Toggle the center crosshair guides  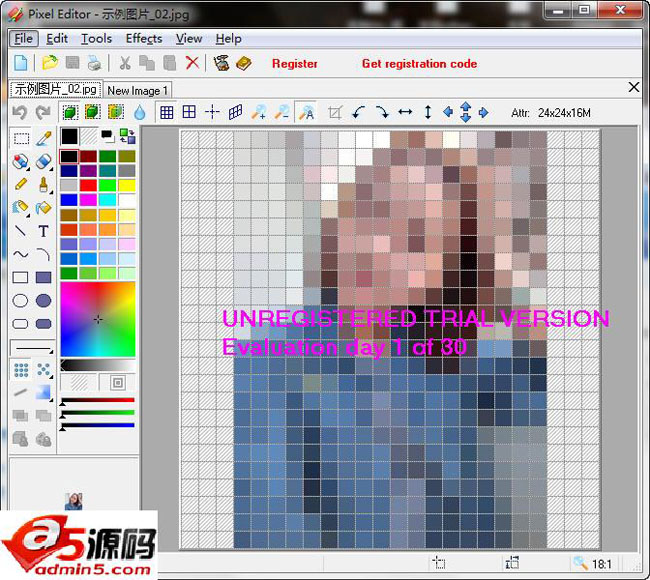[212, 112]
